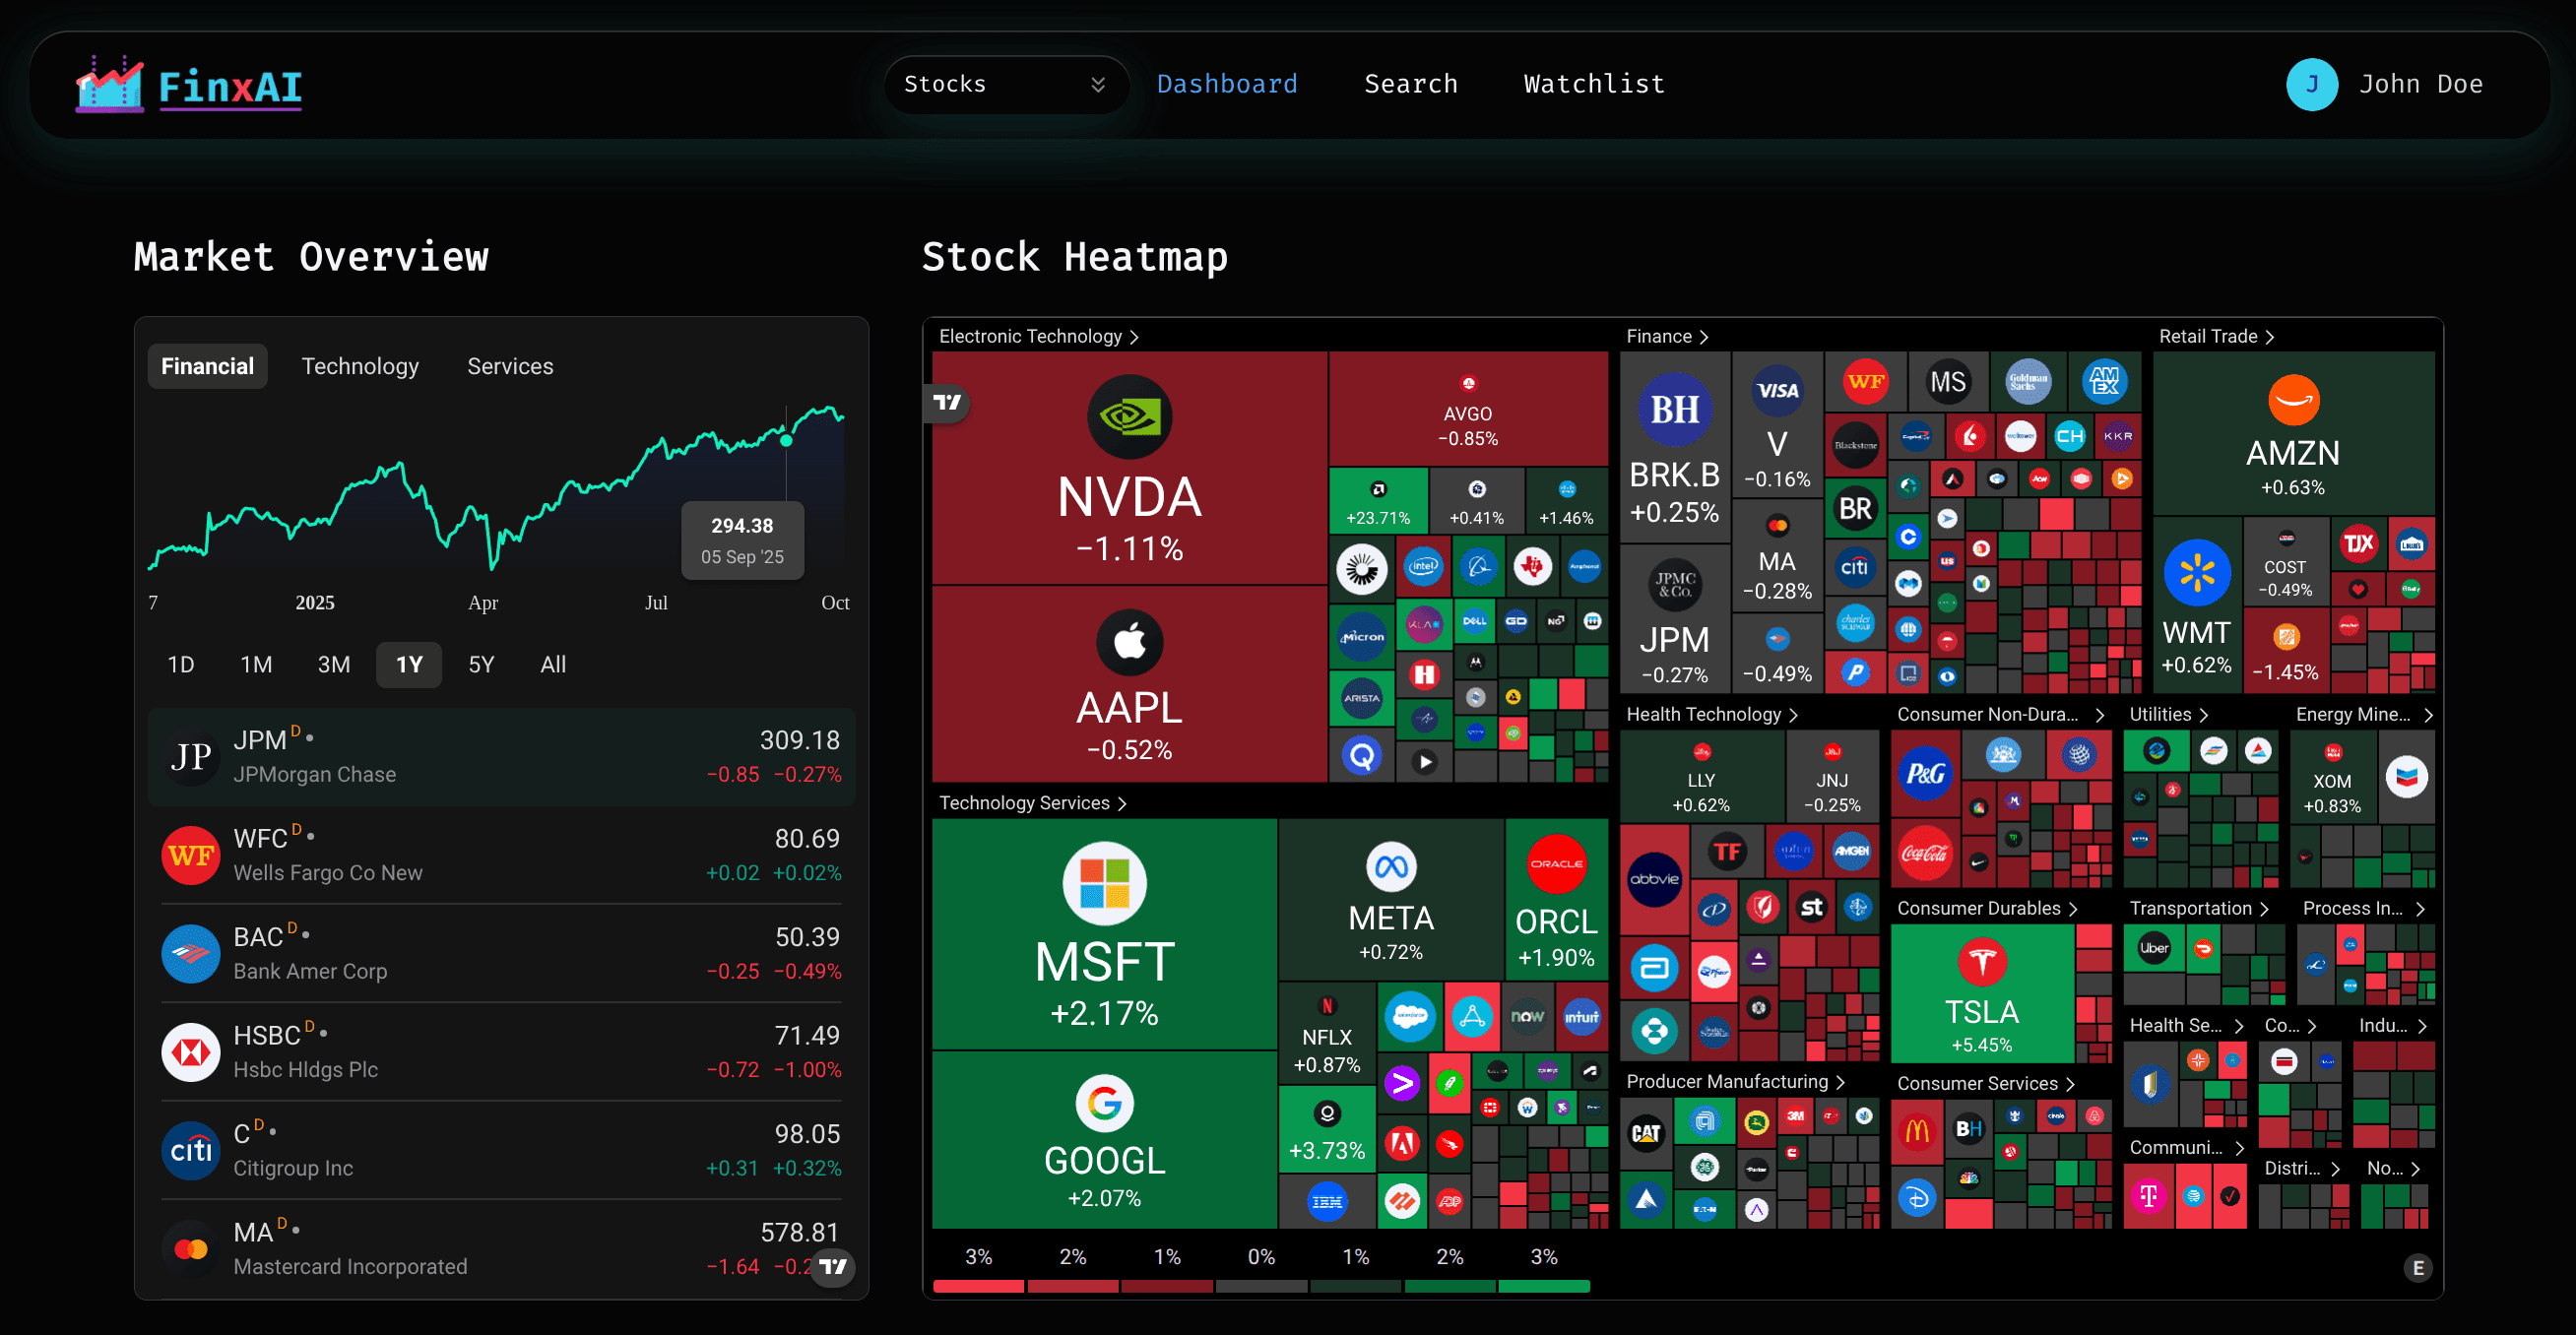Click the NVIDIA logo in heatmap
2576x1335 pixels.
(x=1129, y=416)
